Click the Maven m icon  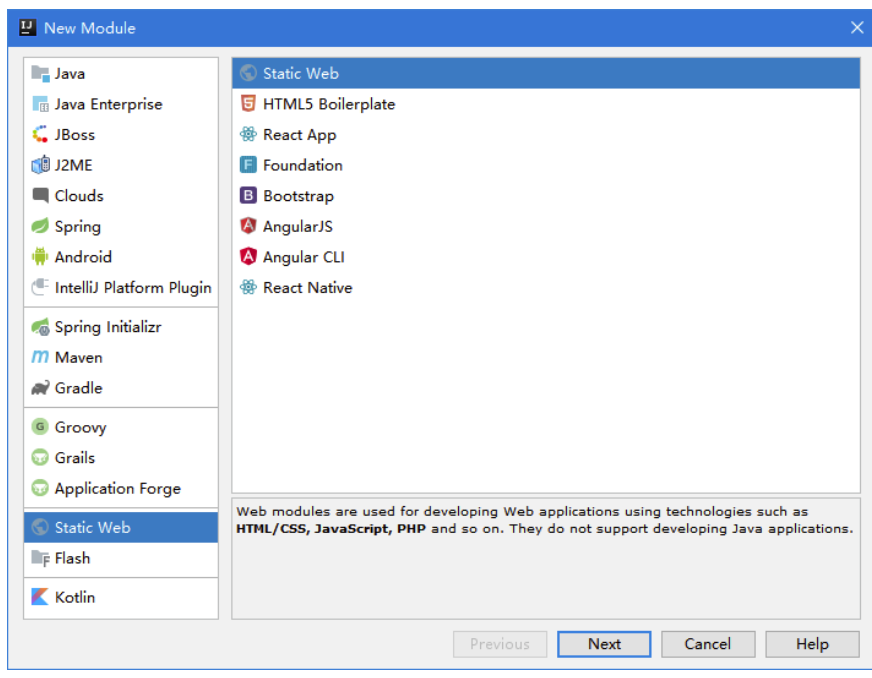pos(40,357)
